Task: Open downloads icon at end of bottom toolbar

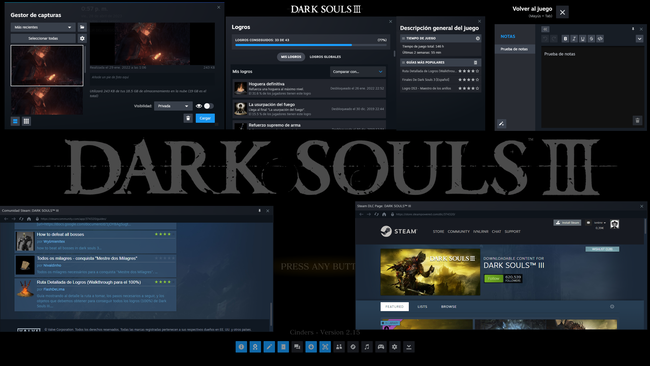Action: pyautogui.click(x=409, y=347)
